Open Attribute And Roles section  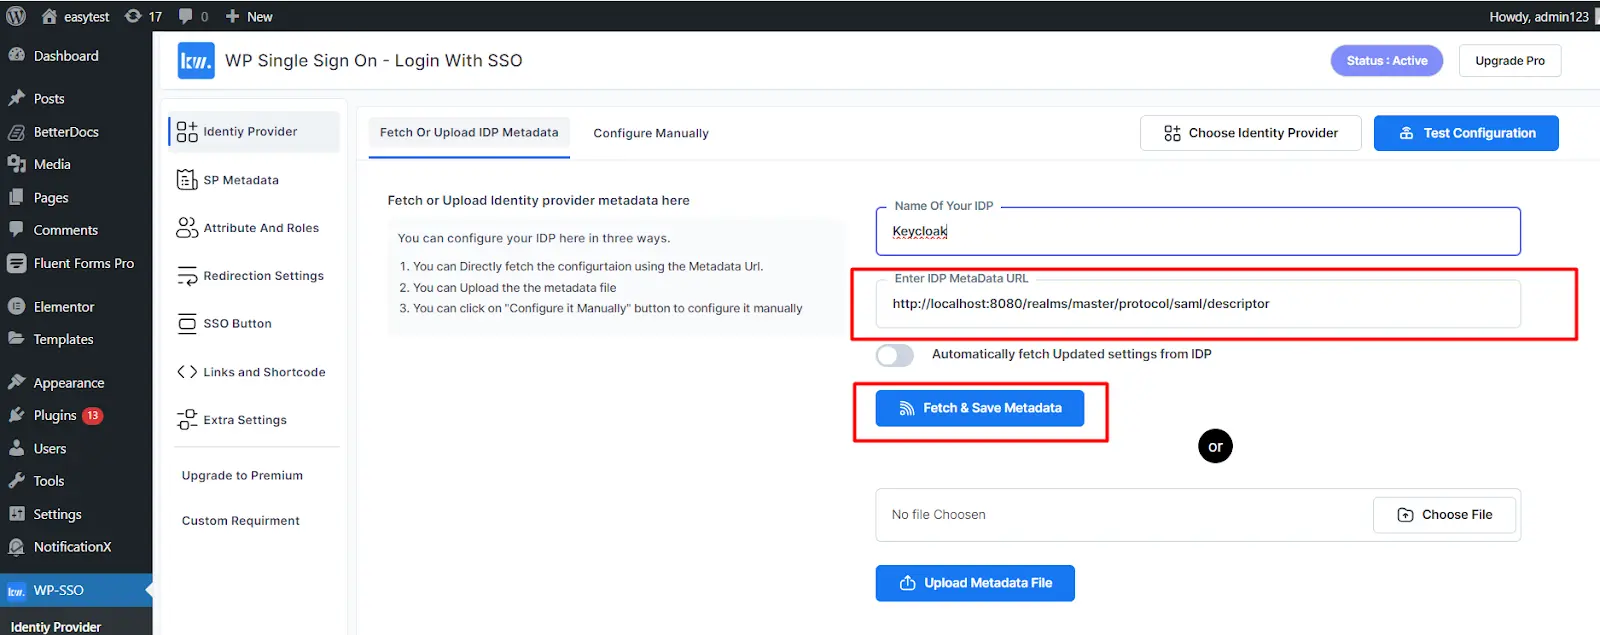pos(254,228)
